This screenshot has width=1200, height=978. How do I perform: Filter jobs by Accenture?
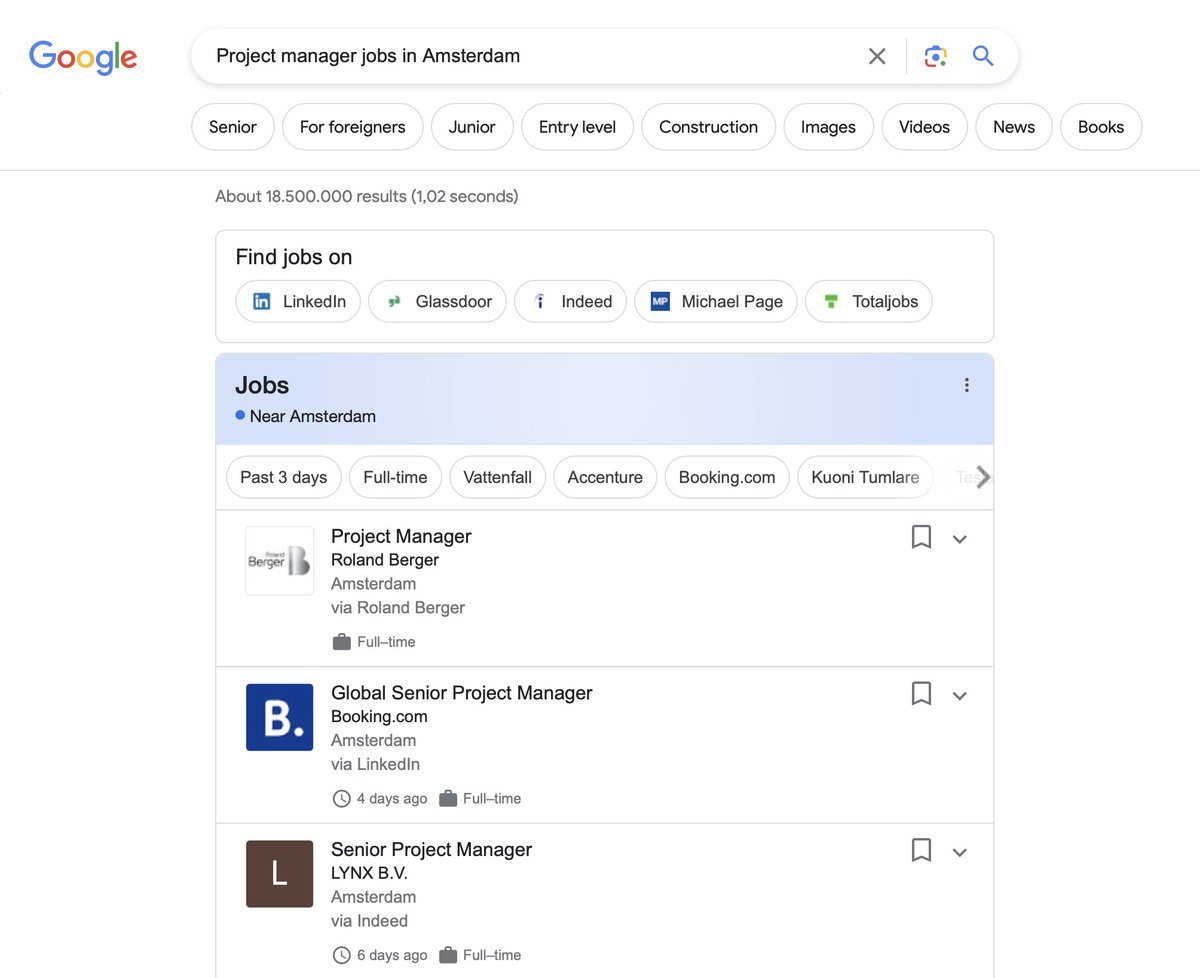pyautogui.click(x=605, y=477)
